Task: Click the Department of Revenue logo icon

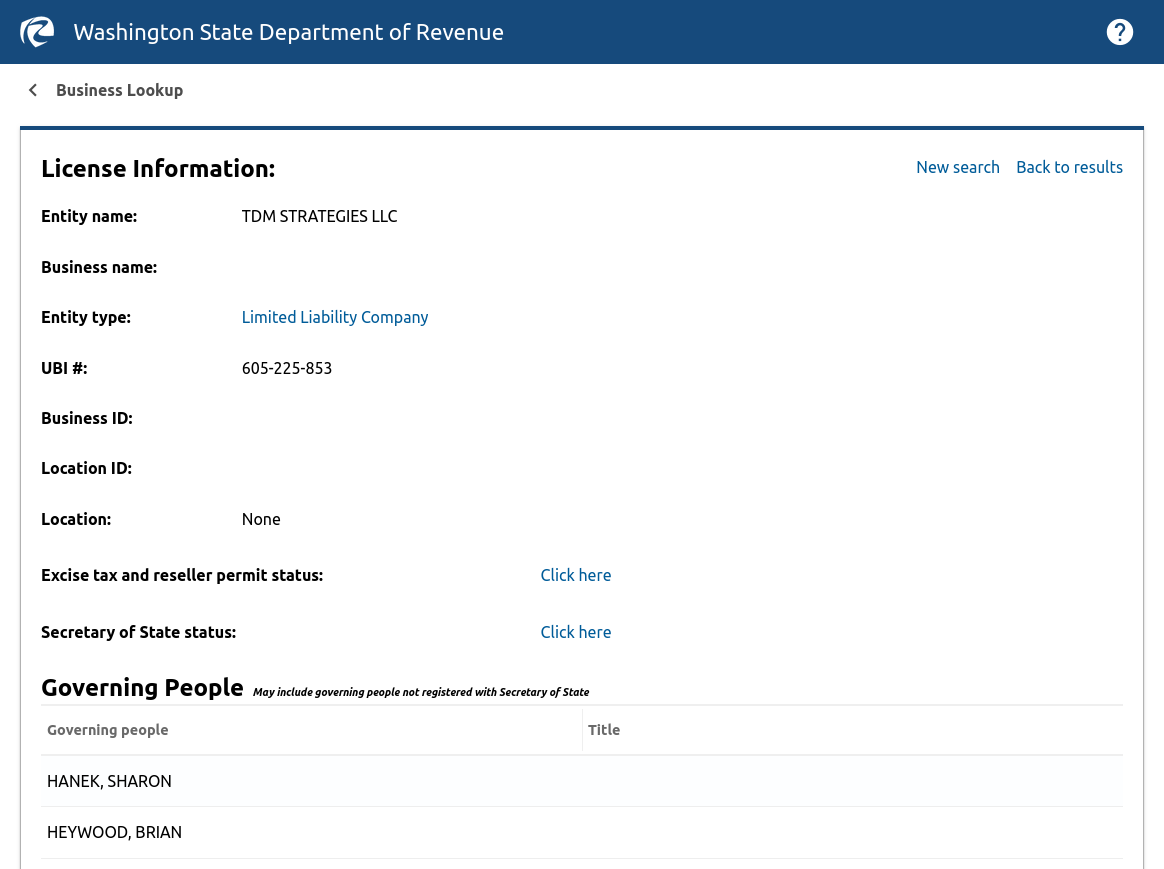Action: [37, 32]
